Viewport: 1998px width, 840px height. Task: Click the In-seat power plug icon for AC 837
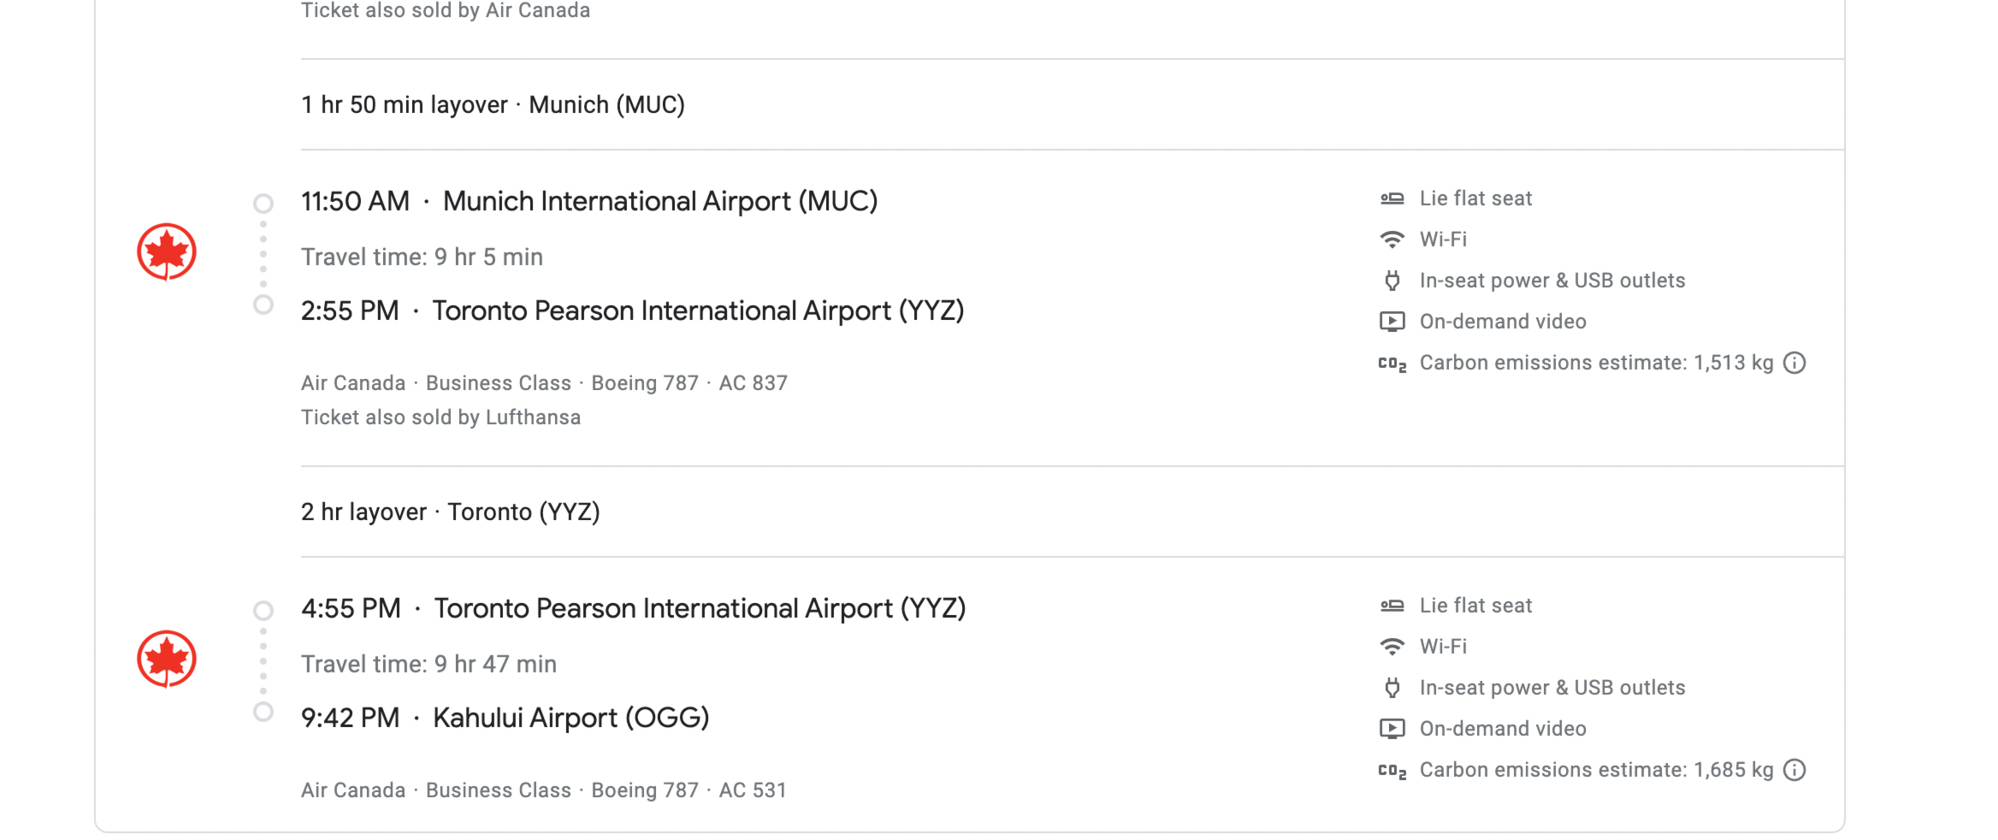pyautogui.click(x=1392, y=281)
